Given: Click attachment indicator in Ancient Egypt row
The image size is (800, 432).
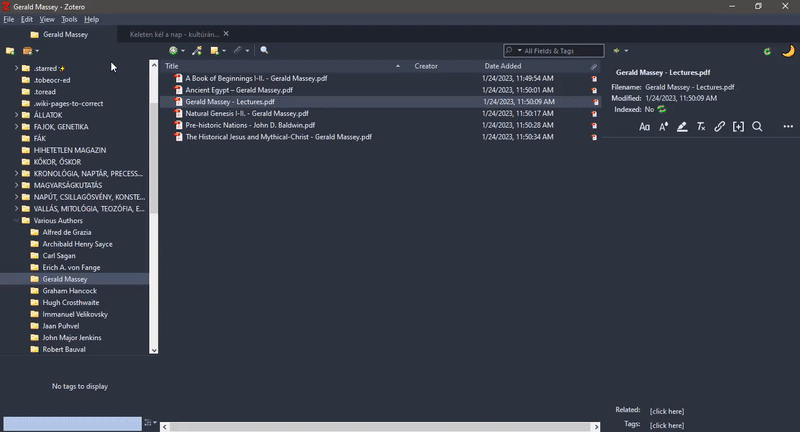Looking at the screenshot, I should [x=594, y=90].
